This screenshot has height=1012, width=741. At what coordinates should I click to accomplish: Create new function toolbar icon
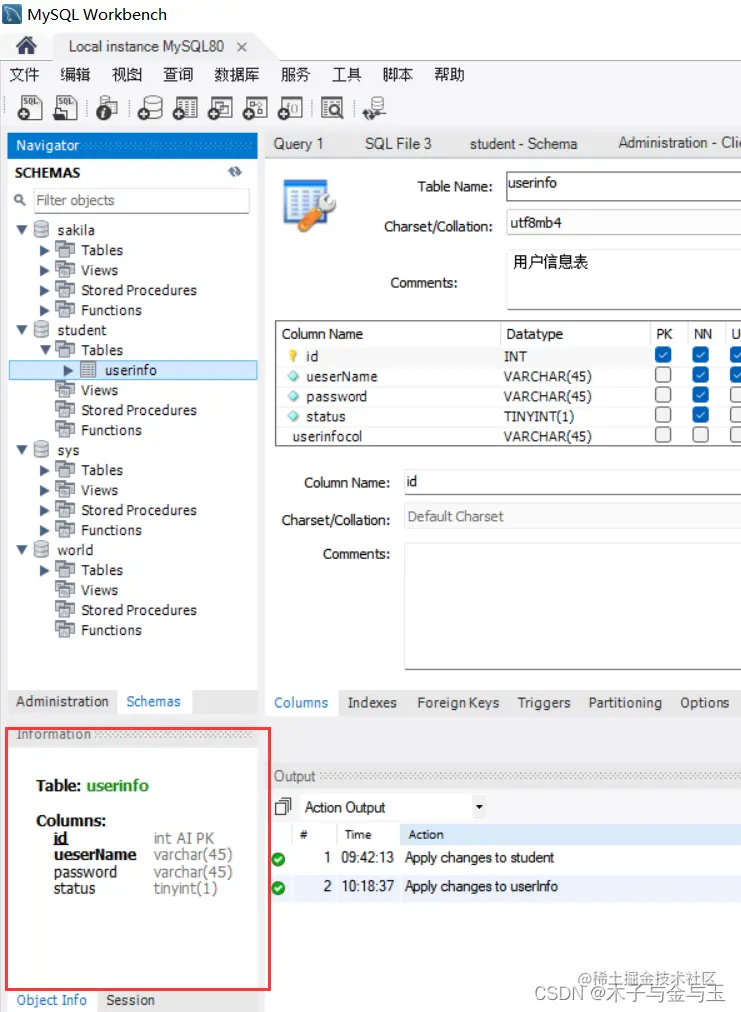(x=290, y=108)
